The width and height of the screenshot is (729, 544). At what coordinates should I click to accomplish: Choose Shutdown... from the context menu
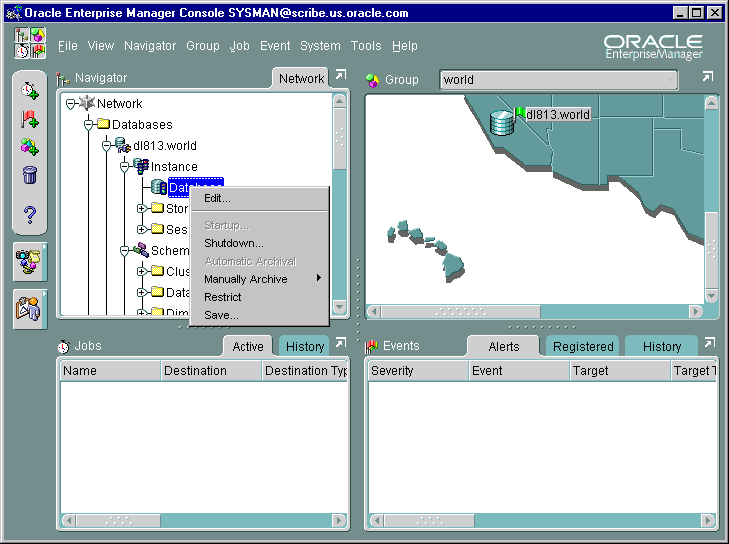(x=259, y=243)
